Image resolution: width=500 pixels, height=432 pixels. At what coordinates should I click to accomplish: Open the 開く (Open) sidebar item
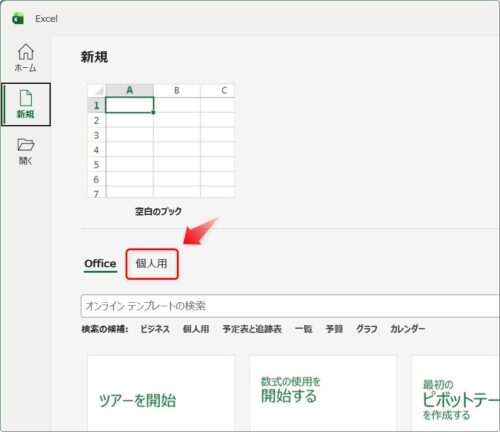point(26,152)
